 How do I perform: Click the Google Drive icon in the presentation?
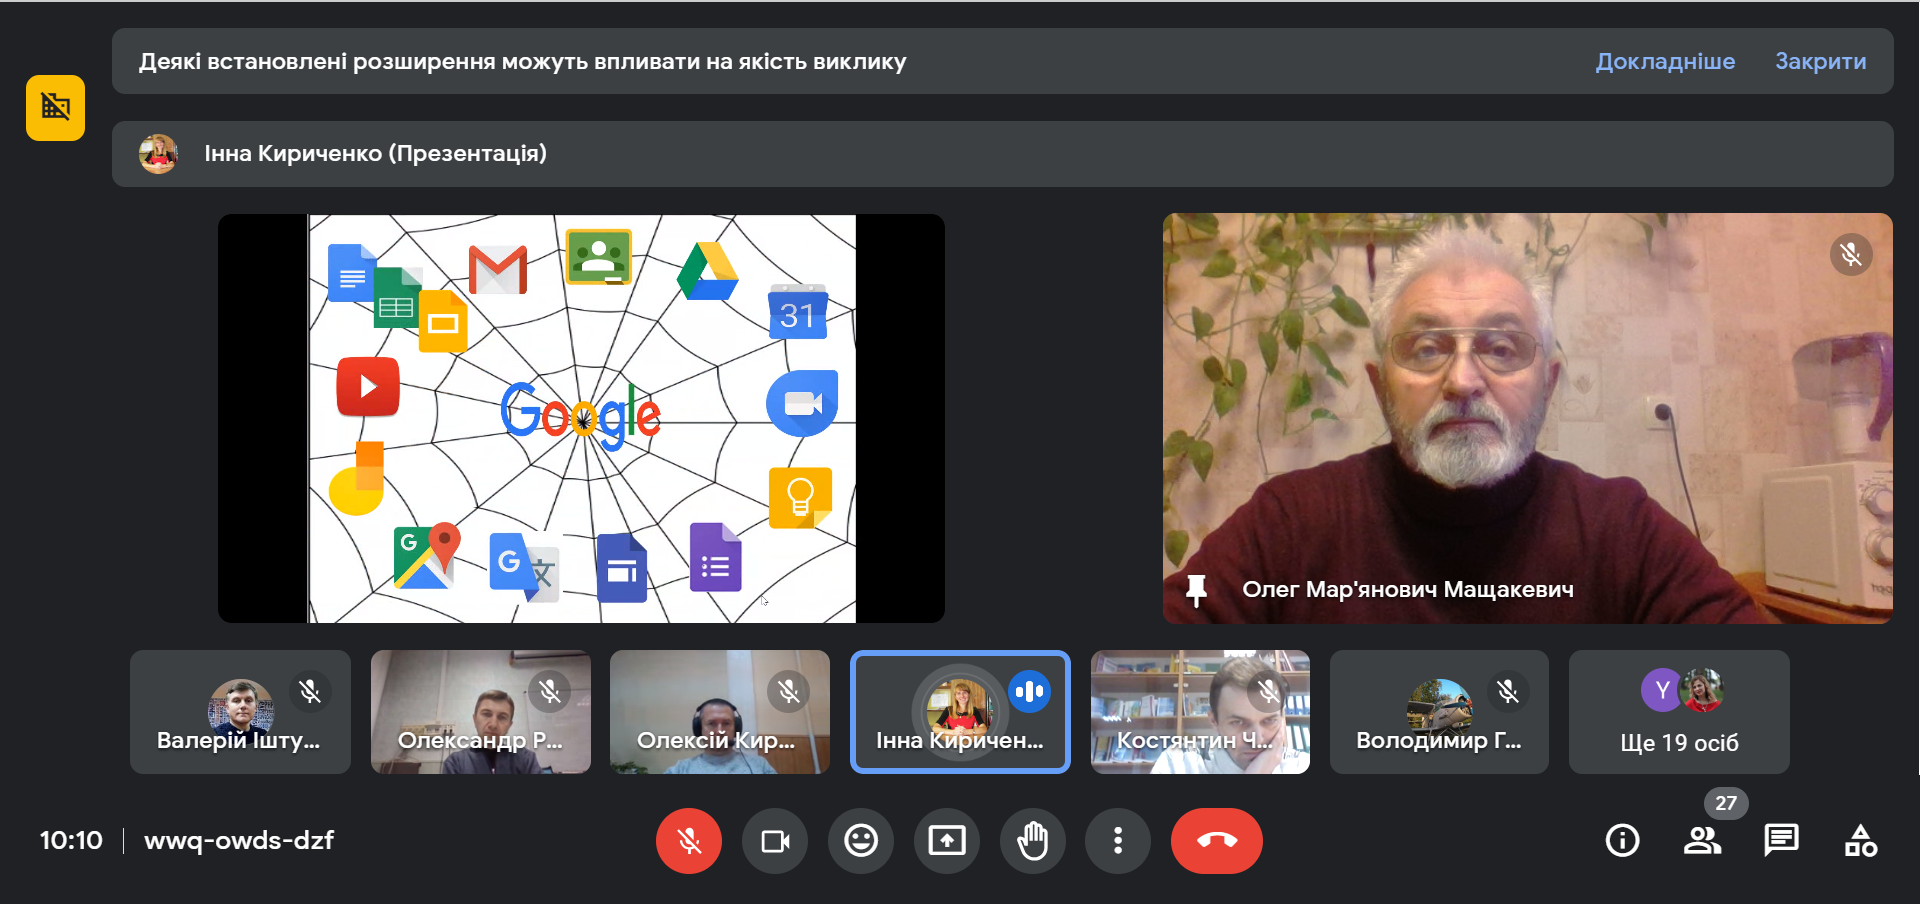tap(707, 272)
